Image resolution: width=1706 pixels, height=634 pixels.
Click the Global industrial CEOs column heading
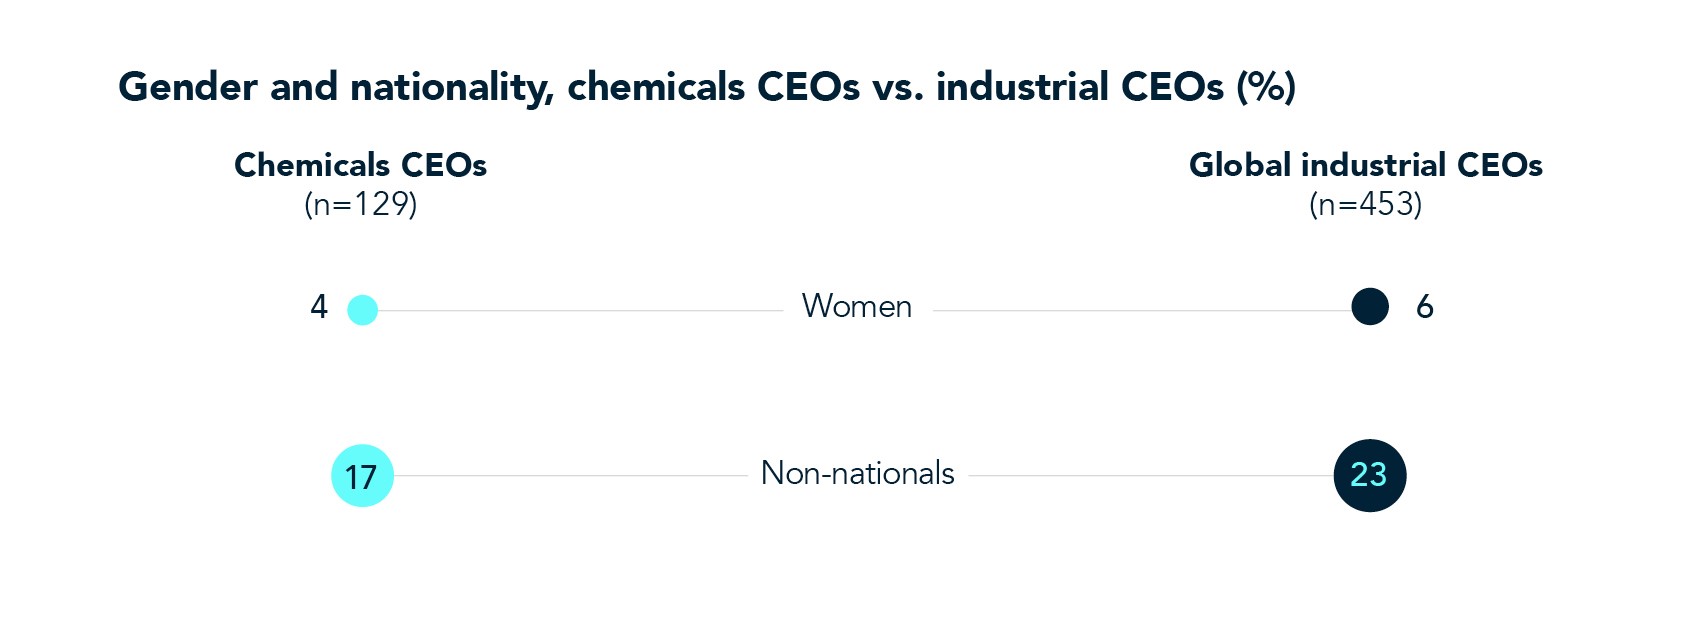click(1365, 165)
